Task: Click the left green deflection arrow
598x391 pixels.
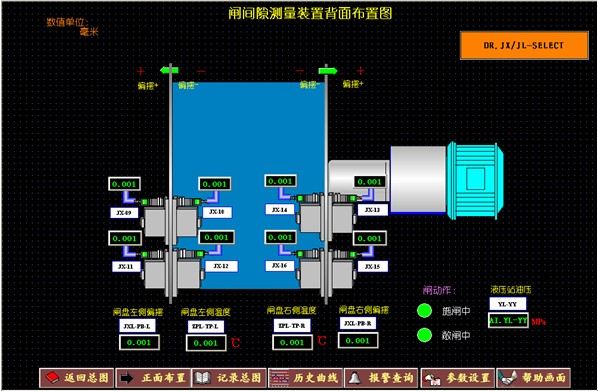Action: click(169, 70)
